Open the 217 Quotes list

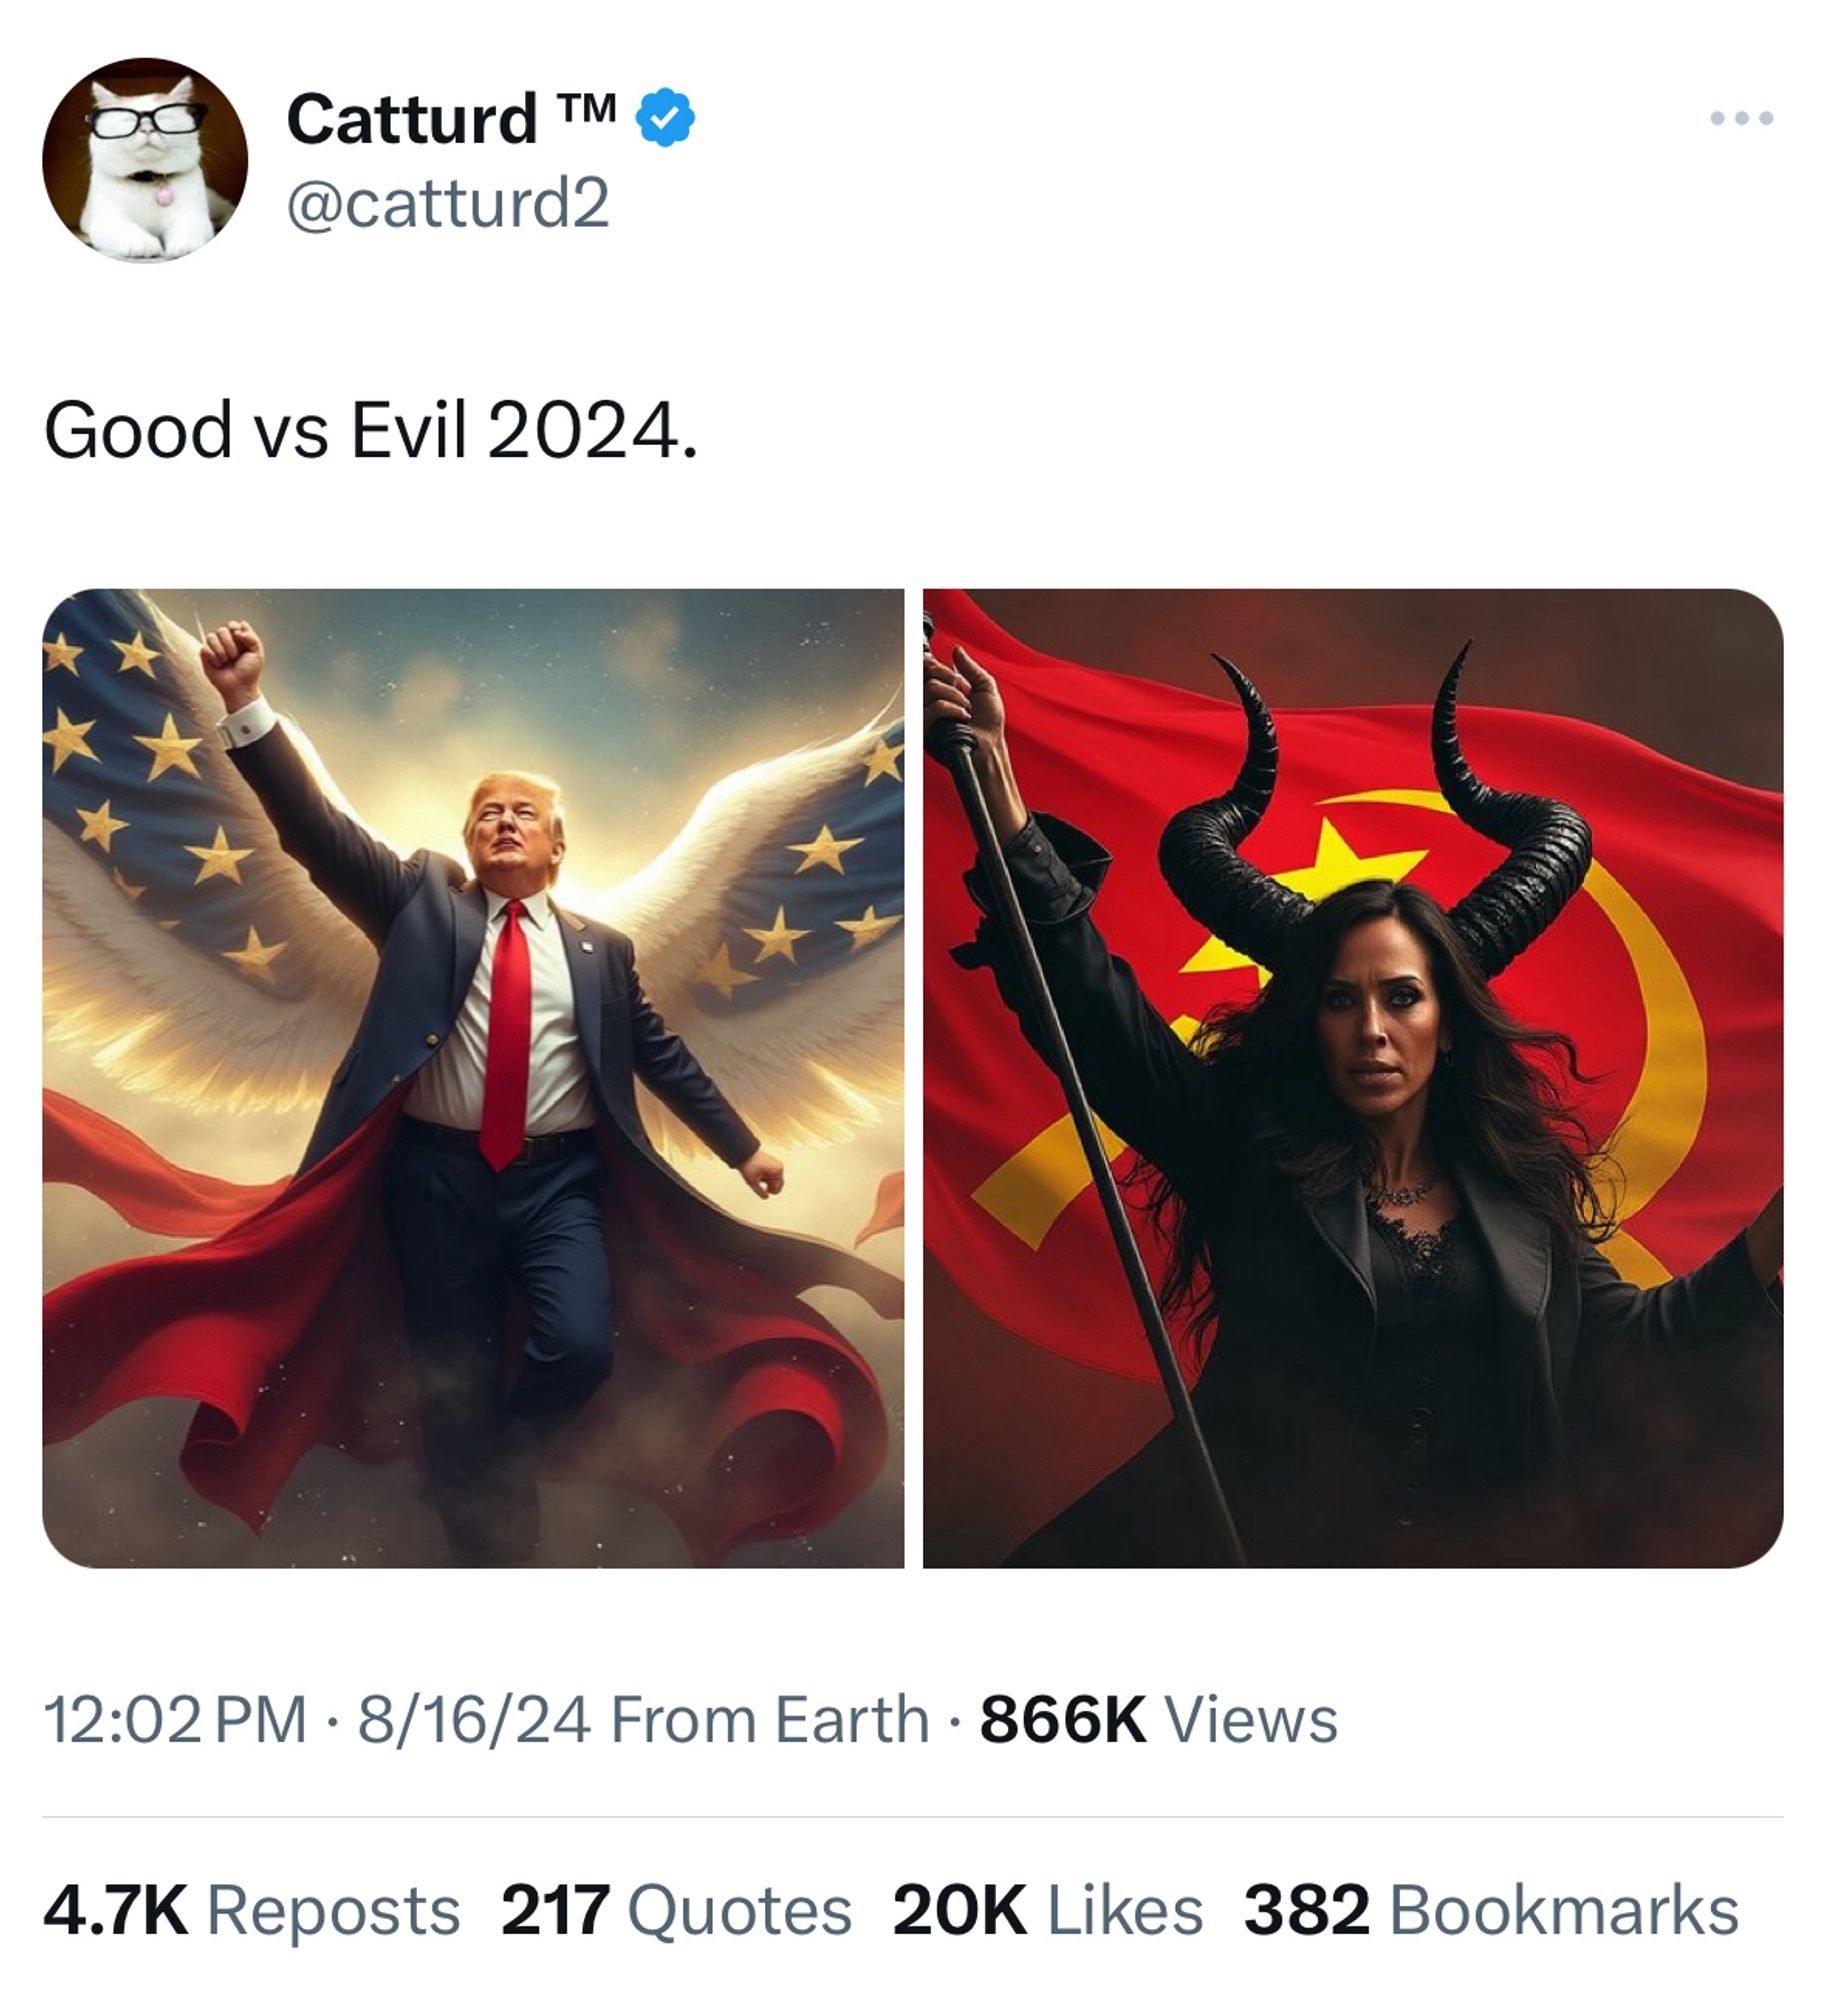point(676,1910)
